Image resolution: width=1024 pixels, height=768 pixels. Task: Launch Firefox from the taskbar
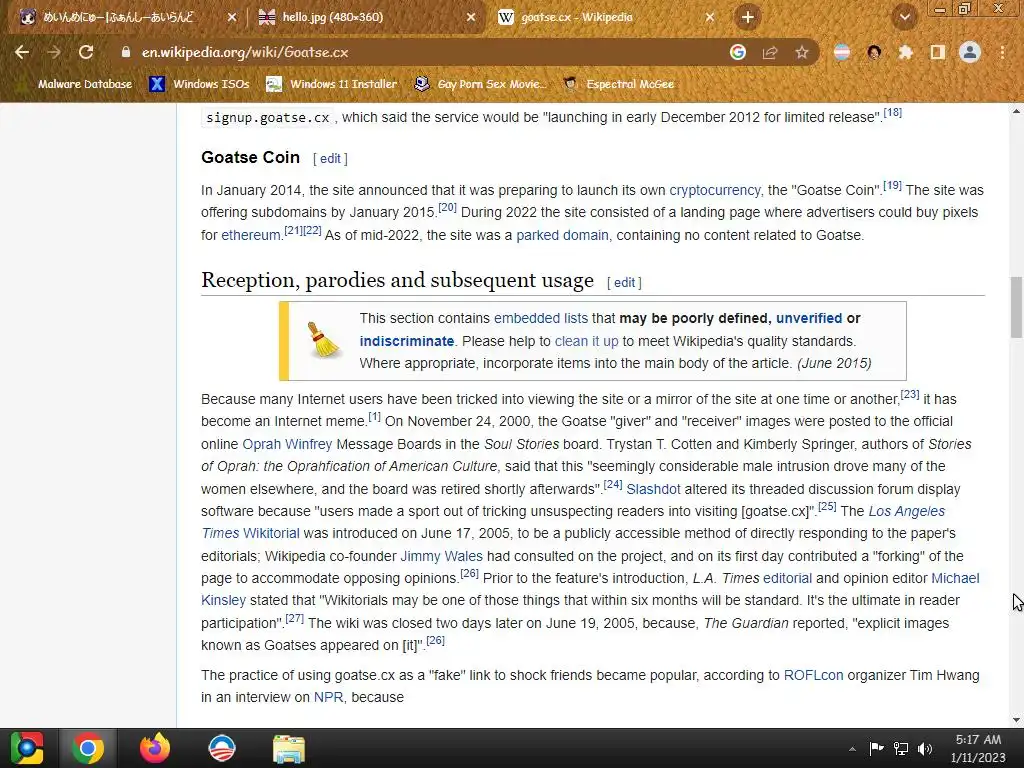[x=155, y=748]
